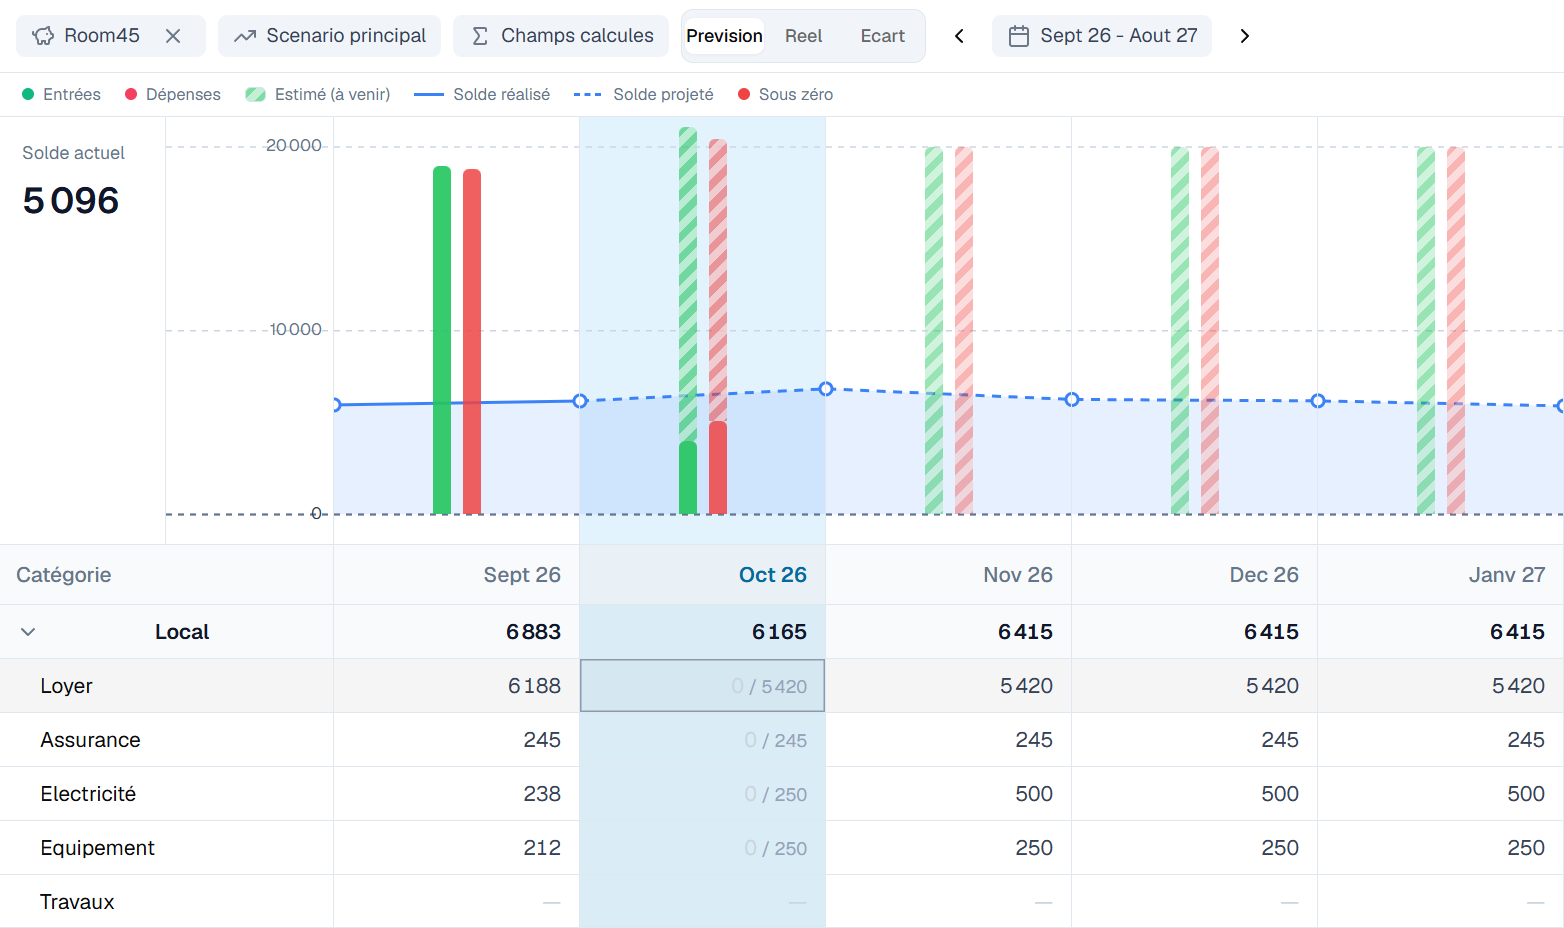Collapse the Local category group

(28, 632)
